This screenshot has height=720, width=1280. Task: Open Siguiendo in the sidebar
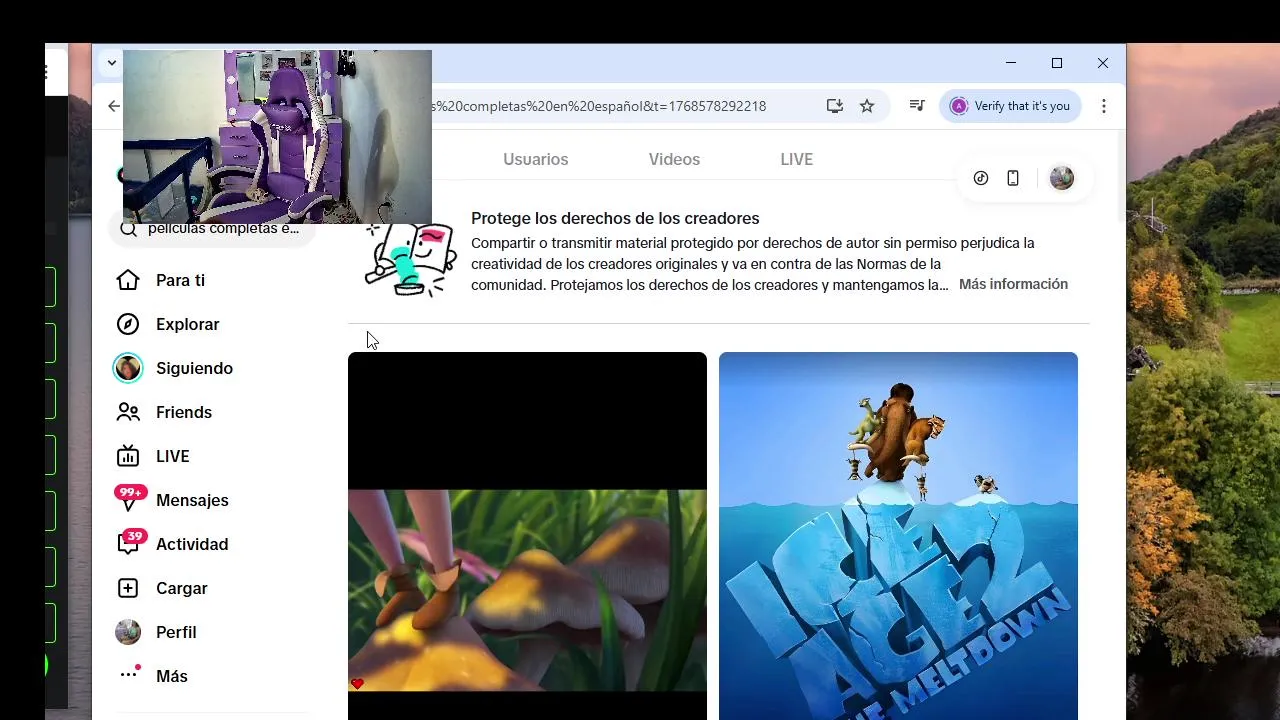(194, 368)
